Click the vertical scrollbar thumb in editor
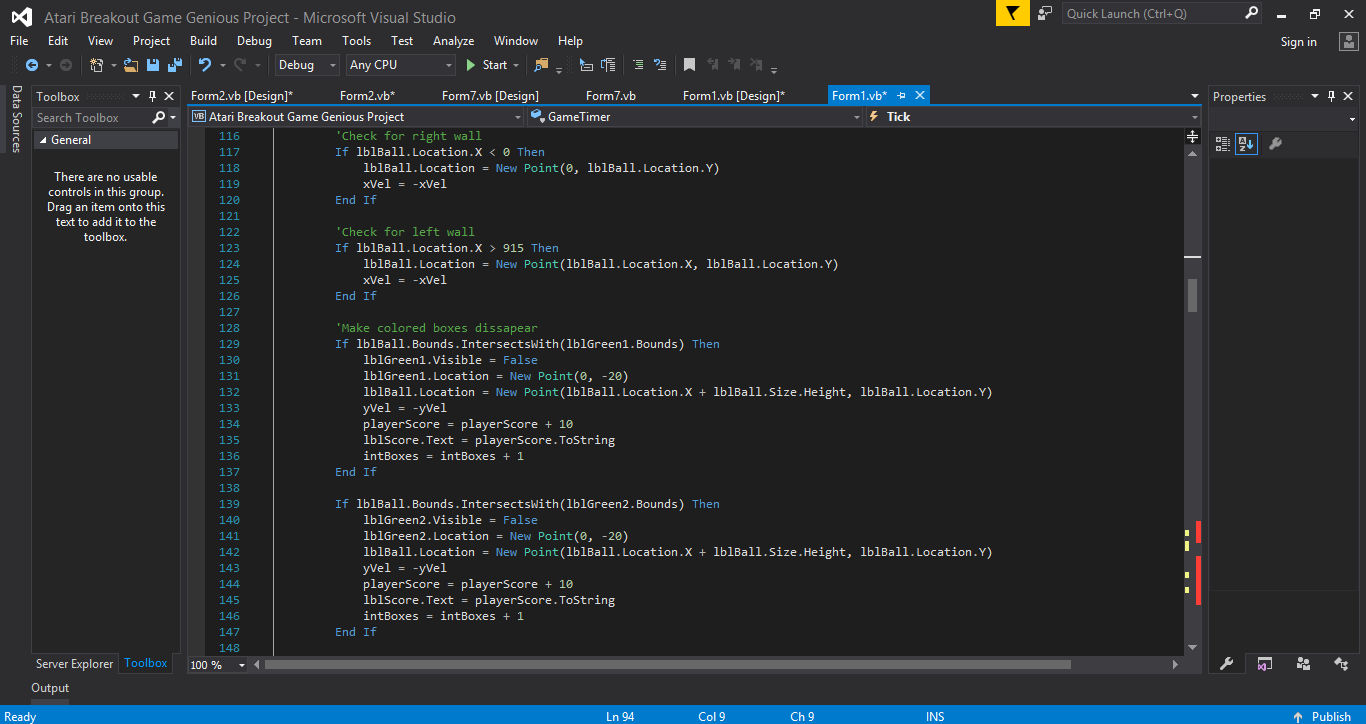1366x724 pixels. coord(1192,295)
